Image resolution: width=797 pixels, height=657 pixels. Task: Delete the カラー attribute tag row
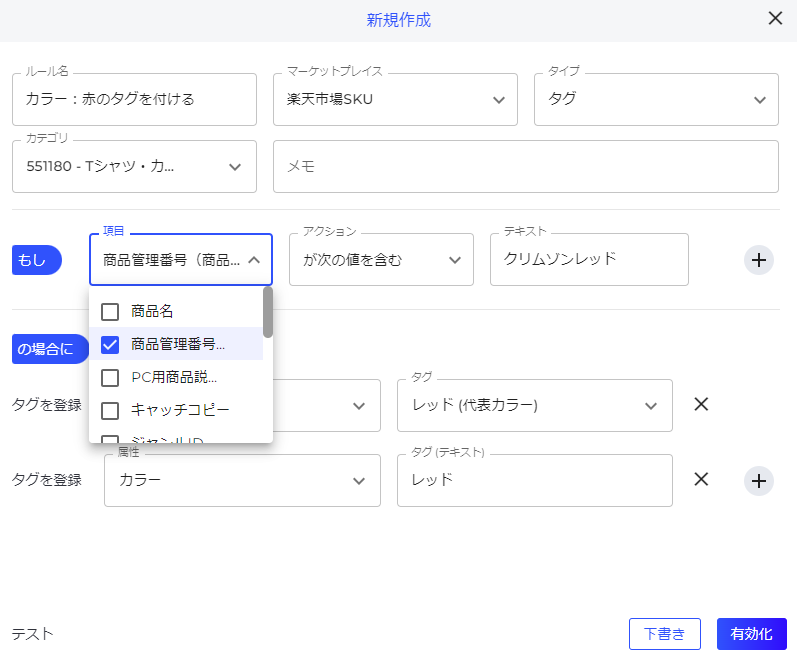pos(701,480)
